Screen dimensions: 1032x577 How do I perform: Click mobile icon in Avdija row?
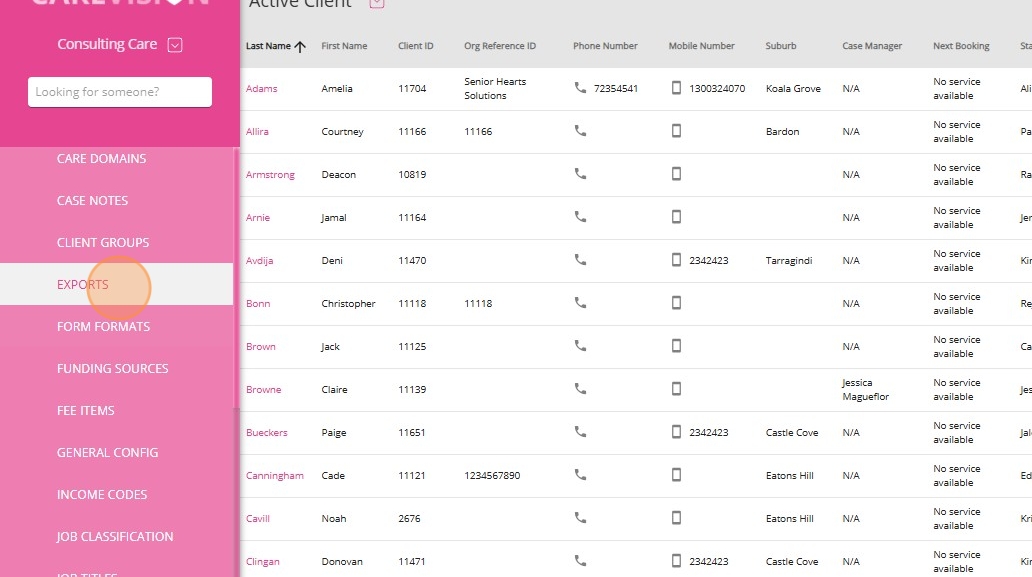click(676, 259)
